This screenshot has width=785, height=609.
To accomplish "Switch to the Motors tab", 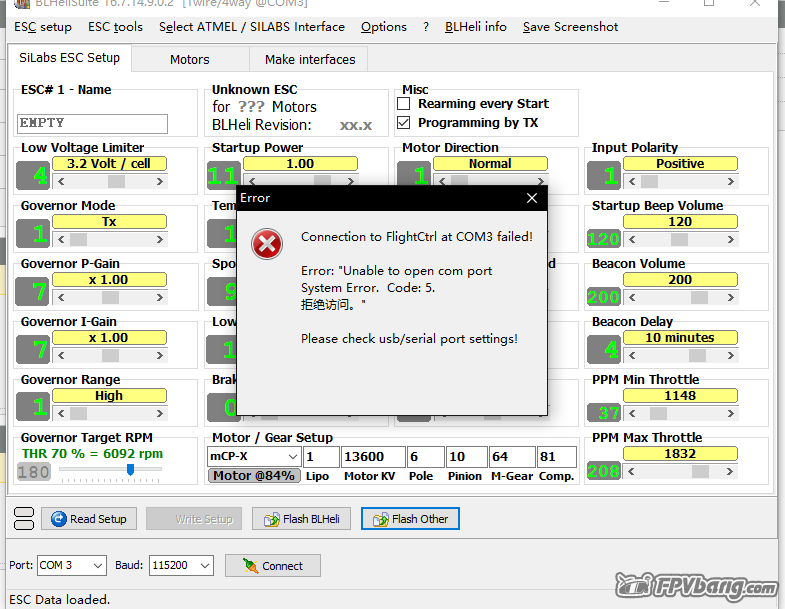I will [190, 60].
